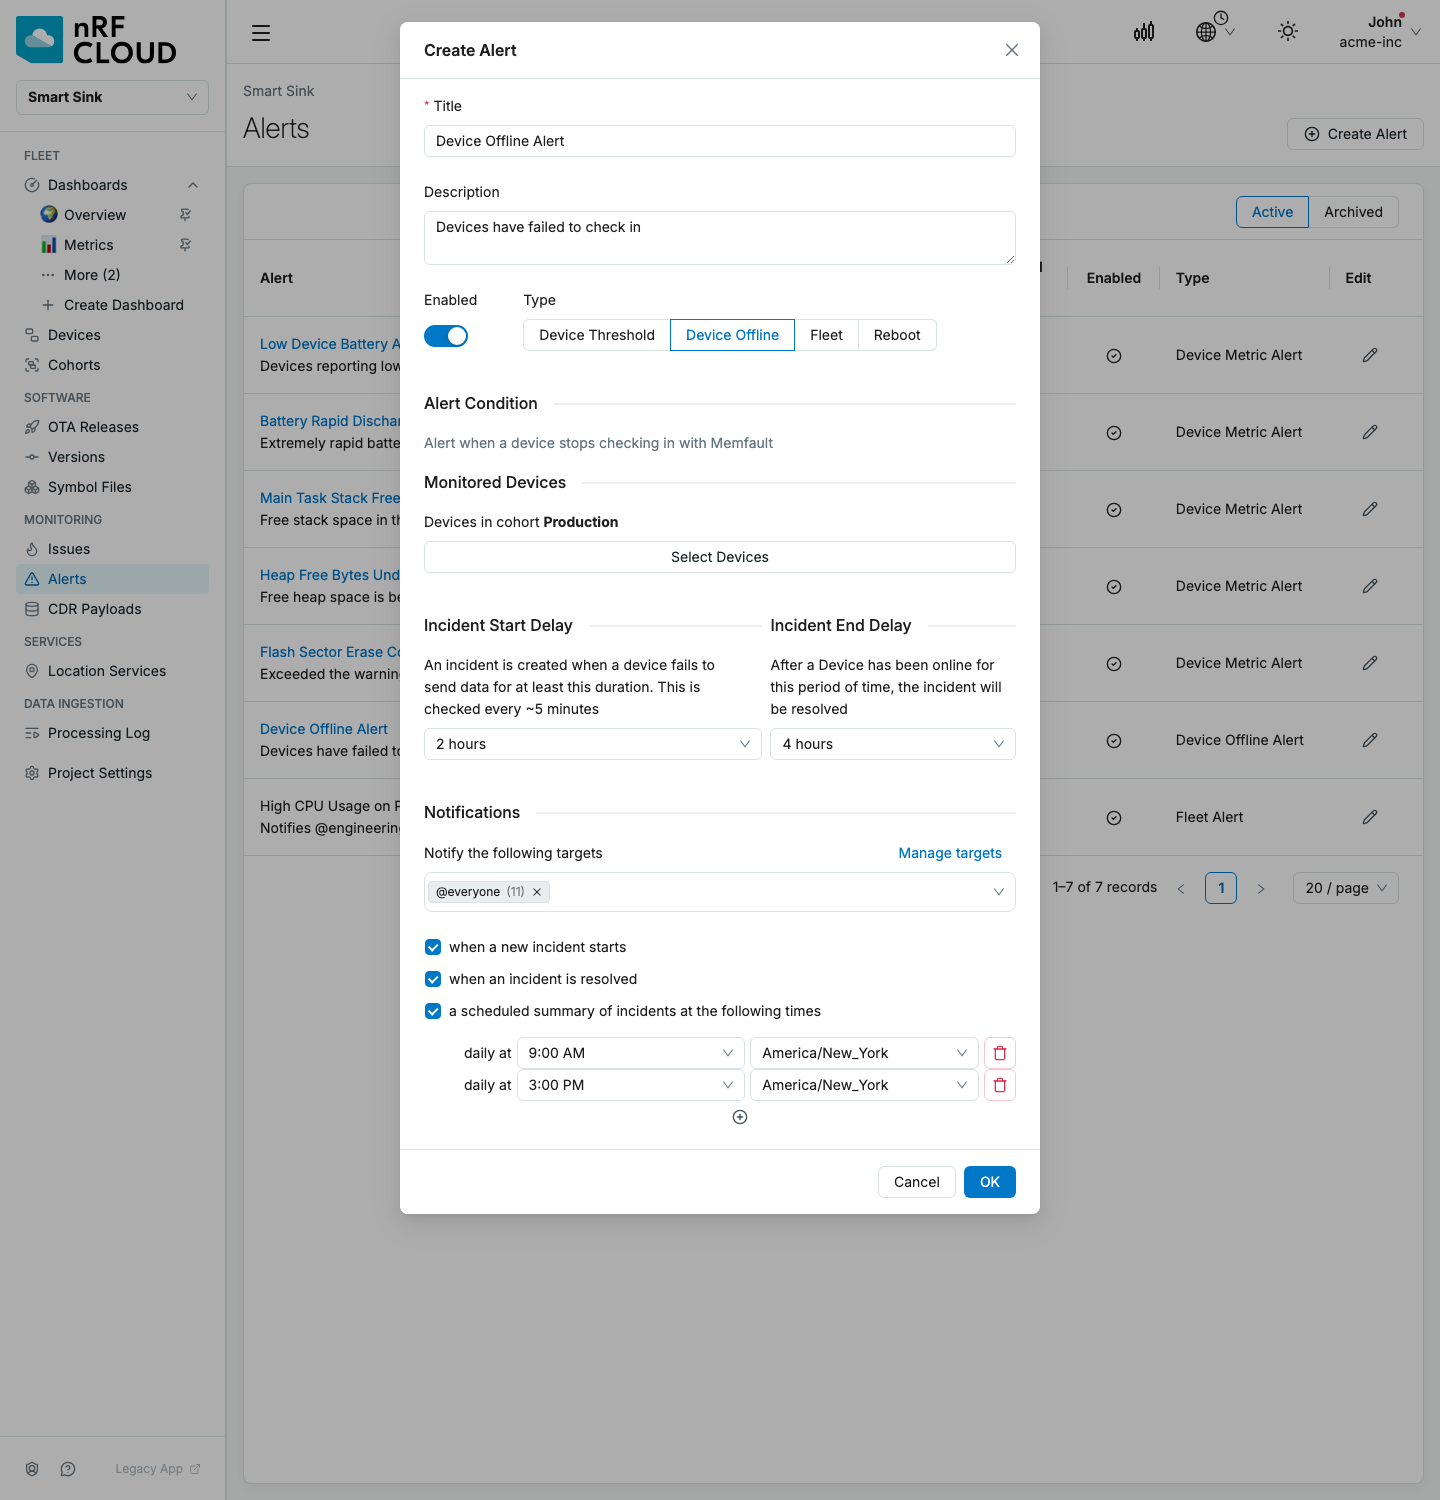The width and height of the screenshot is (1440, 1500).
Task: Edit the Flash Sector Erase alert
Action: (x=1370, y=663)
